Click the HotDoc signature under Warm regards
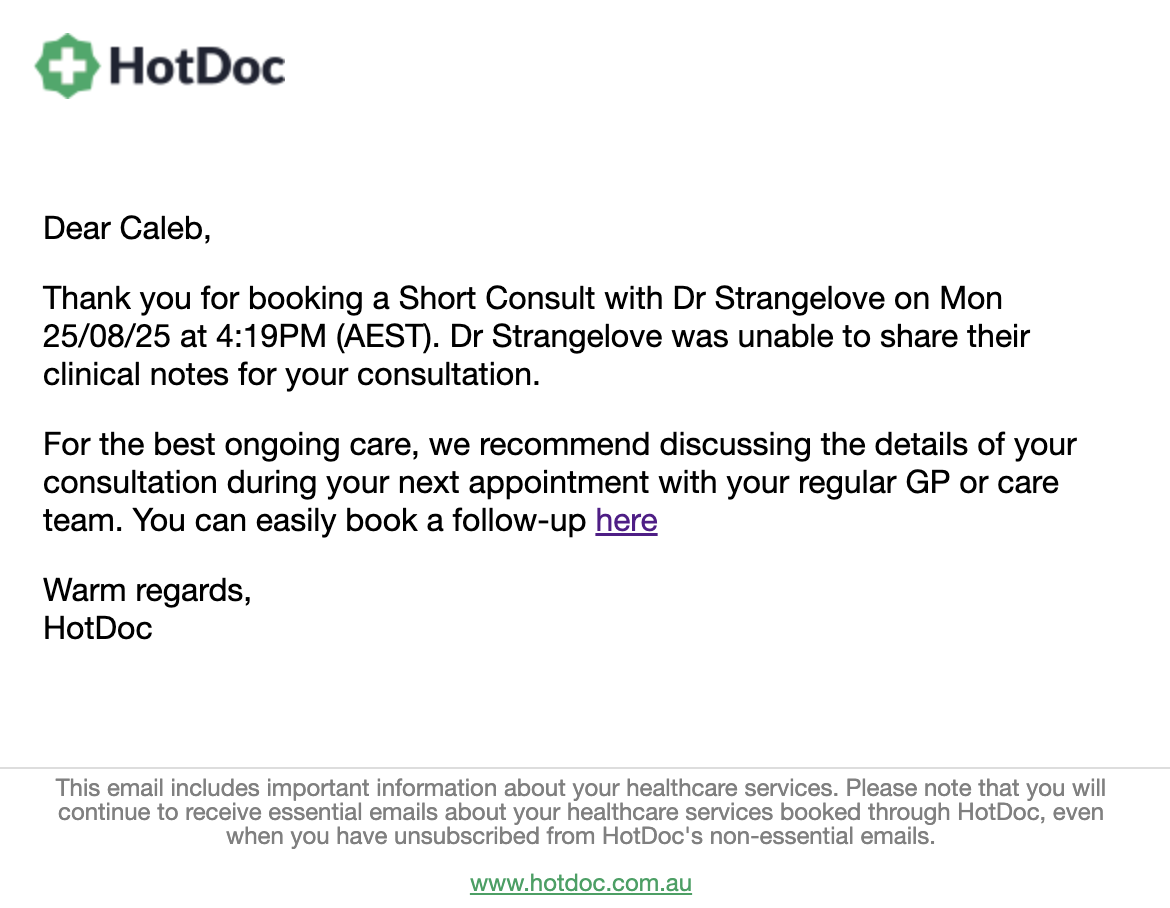This screenshot has height=908, width=1170. tap(98, 628)
